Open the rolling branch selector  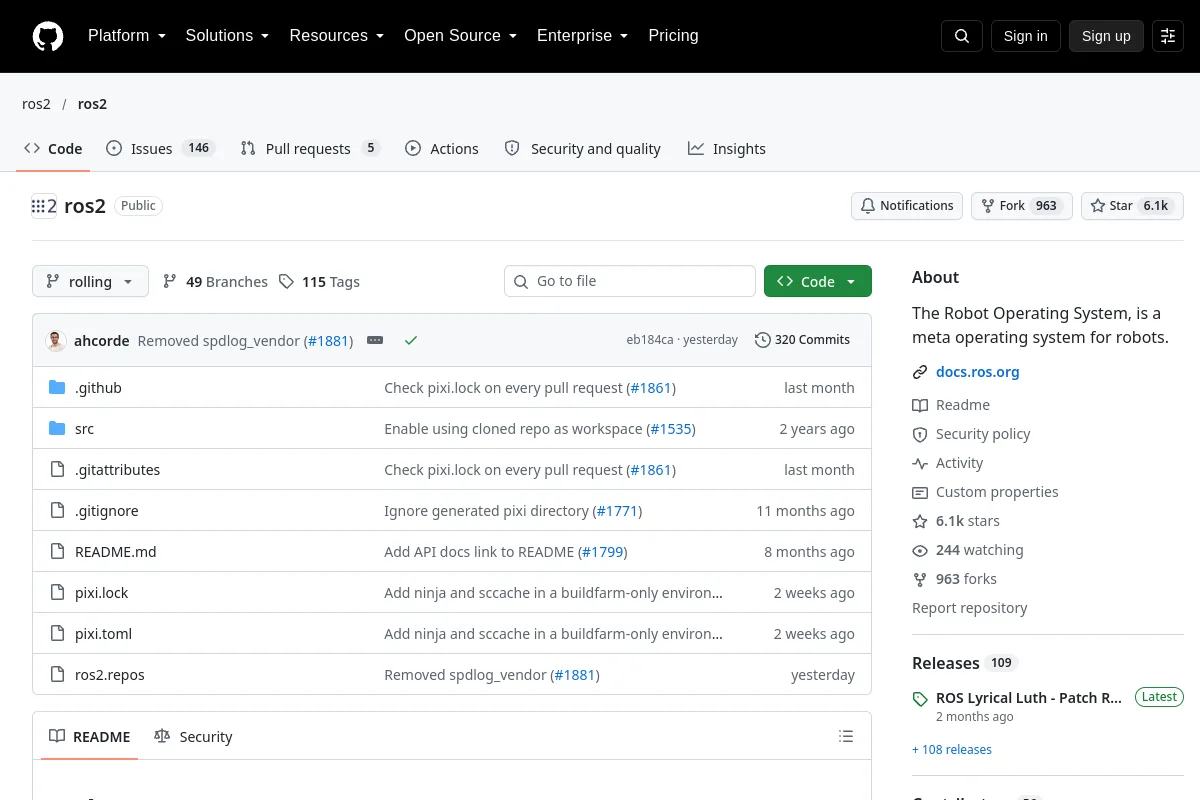coord(90,282)
